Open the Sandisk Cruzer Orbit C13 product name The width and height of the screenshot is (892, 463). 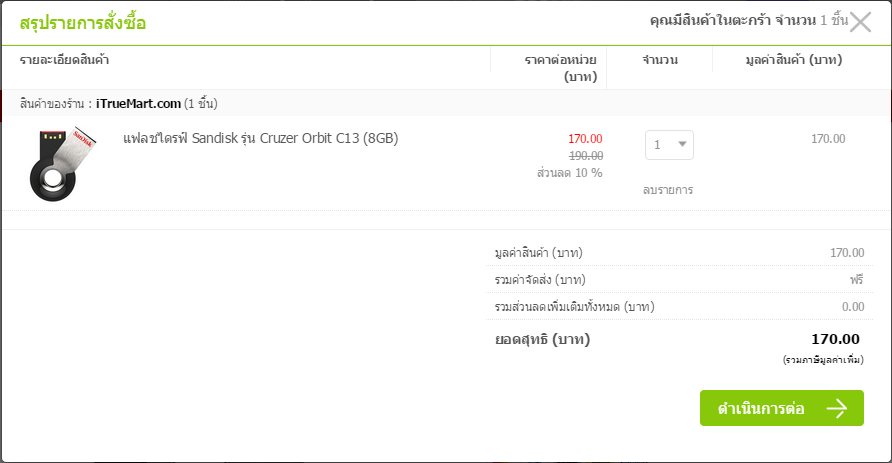point(261,138)
